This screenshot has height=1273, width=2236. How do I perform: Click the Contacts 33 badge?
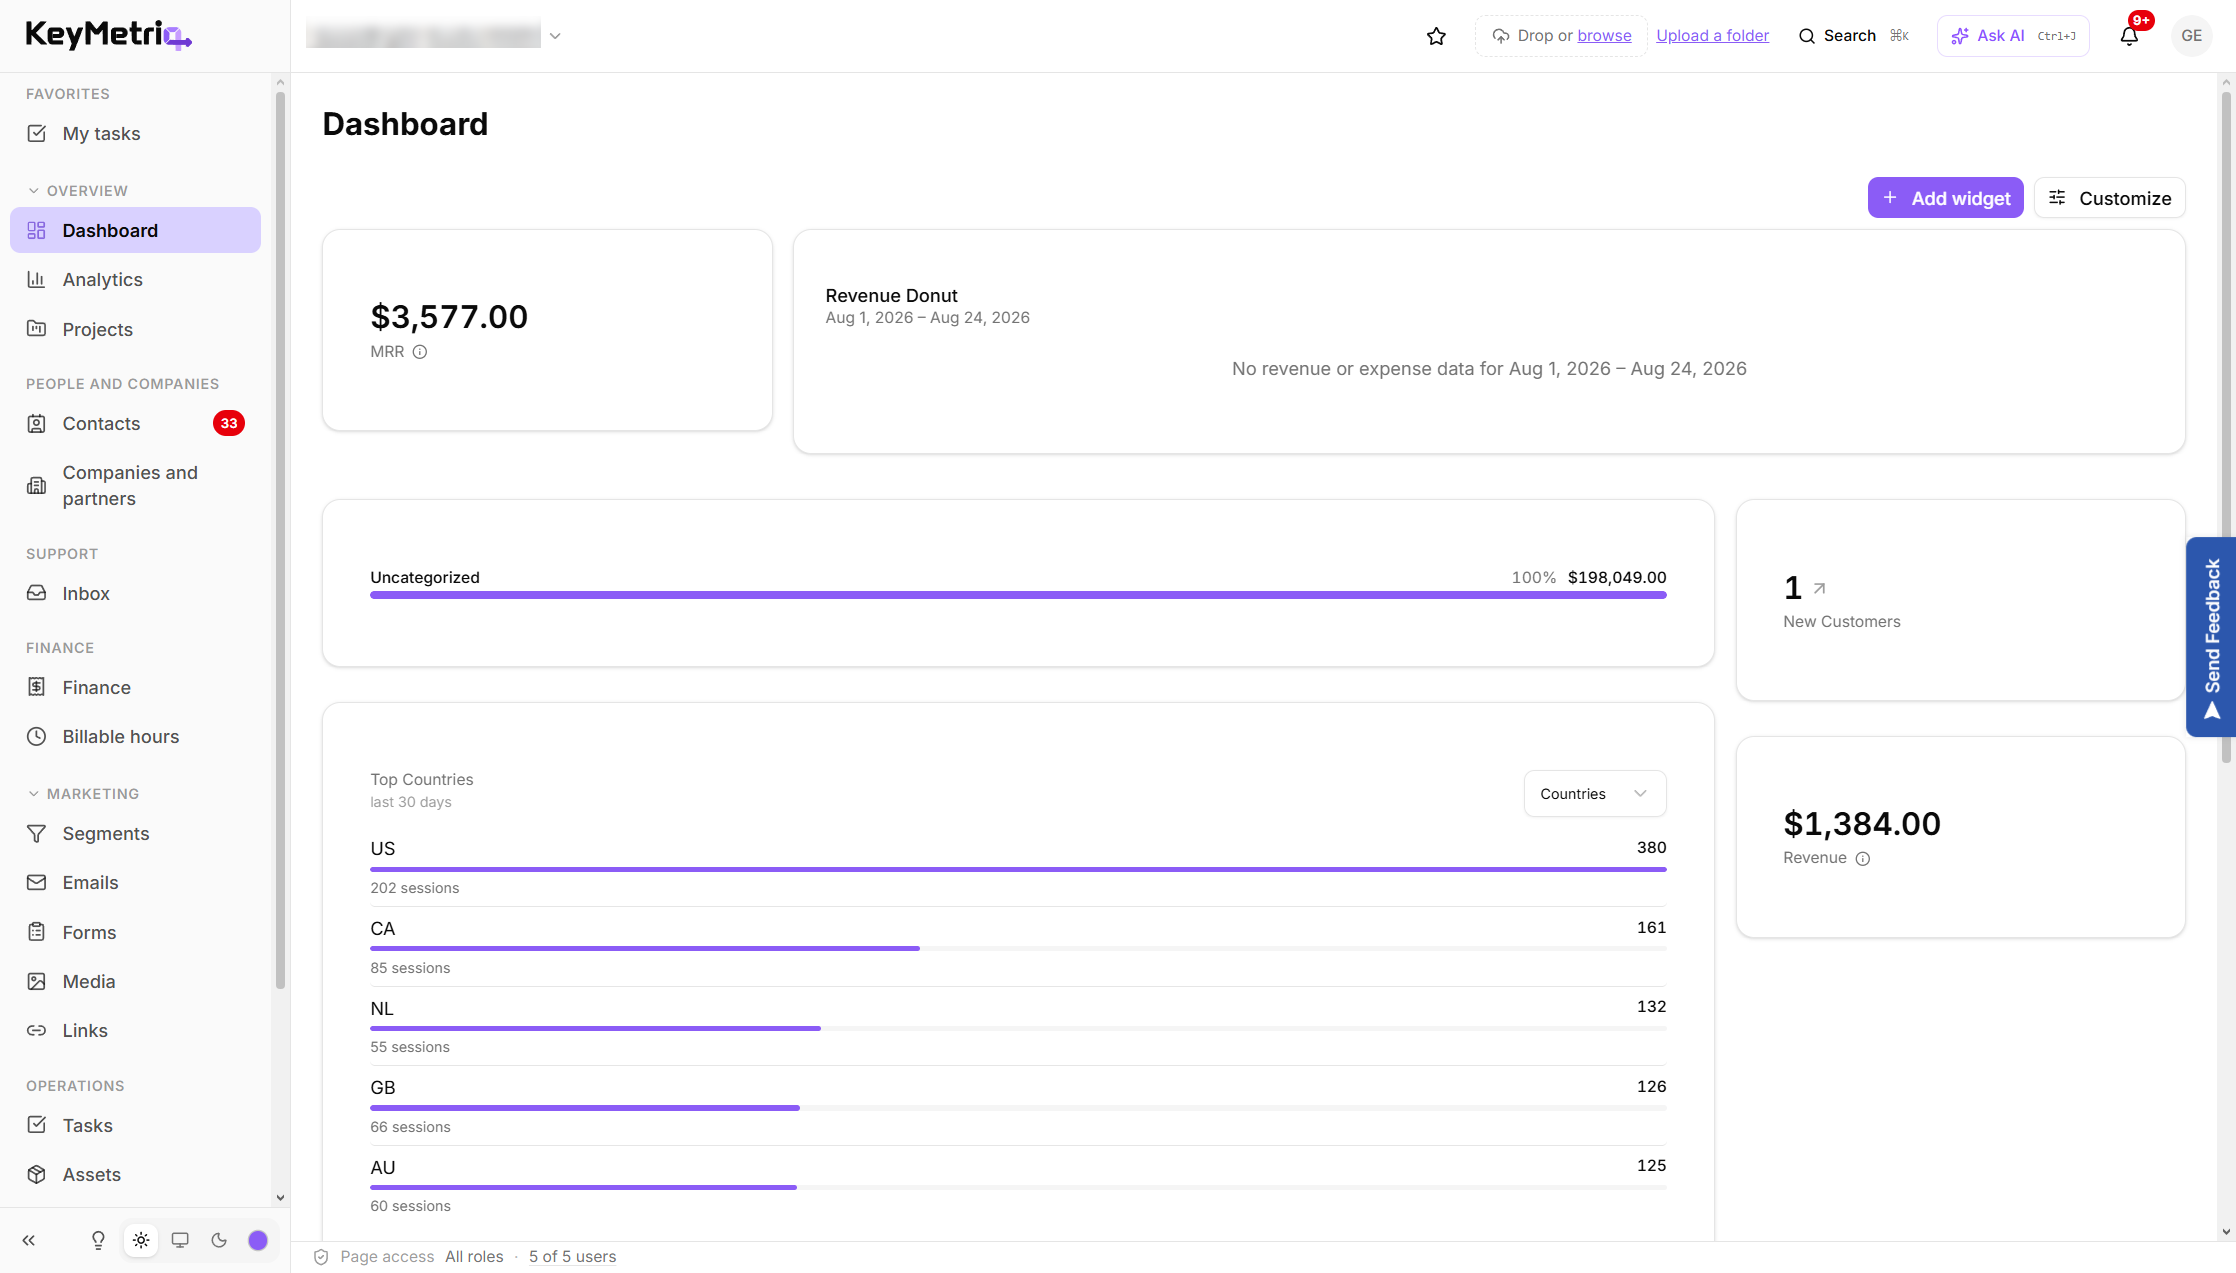(x=229, y=424)
